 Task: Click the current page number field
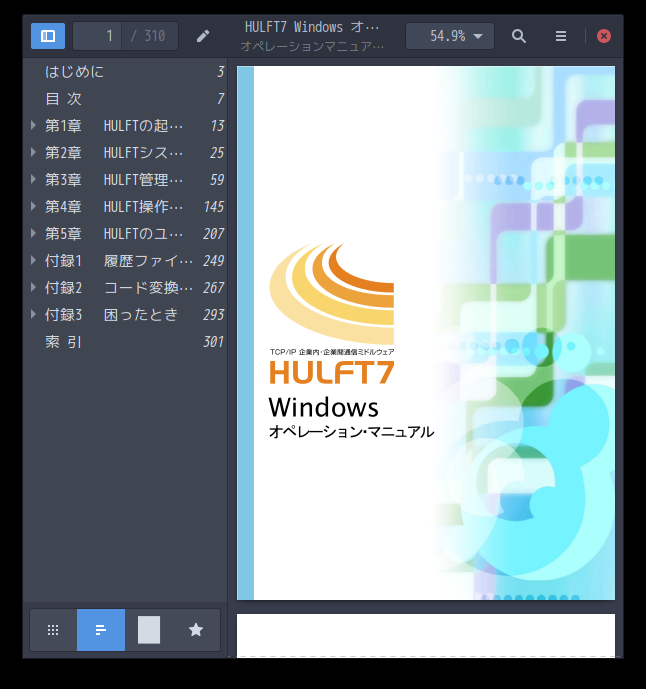point(97,36)
